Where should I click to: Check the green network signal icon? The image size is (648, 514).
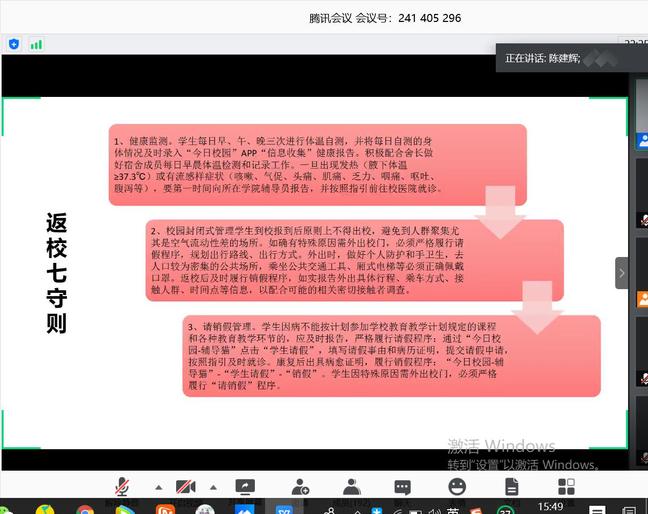pos(37,44)
